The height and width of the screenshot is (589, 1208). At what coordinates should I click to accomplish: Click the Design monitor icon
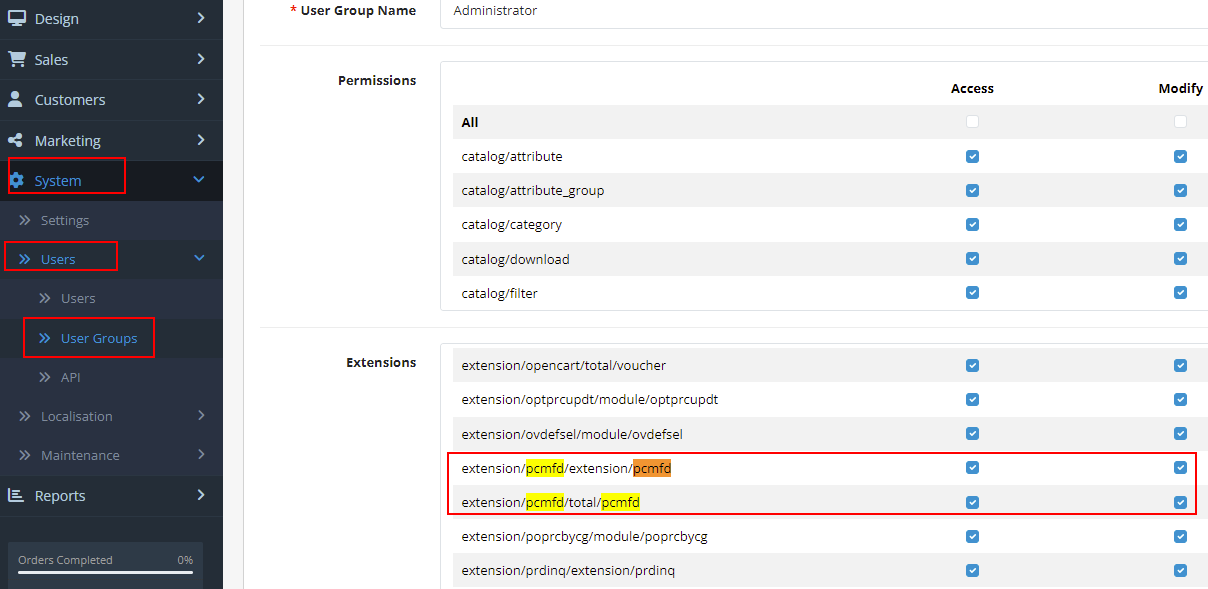click(16, 18)
